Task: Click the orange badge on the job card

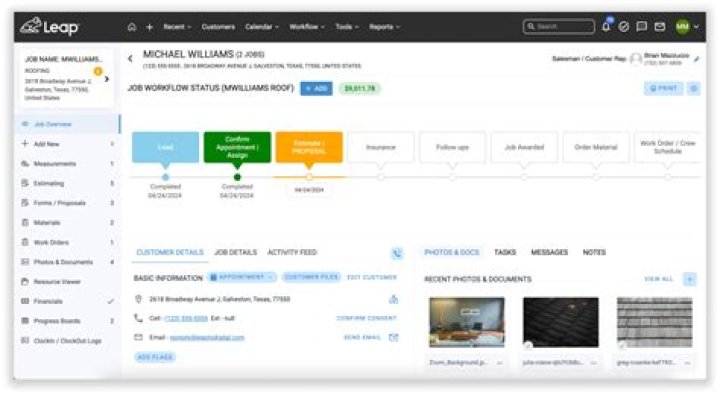Action: coord(98,71)
